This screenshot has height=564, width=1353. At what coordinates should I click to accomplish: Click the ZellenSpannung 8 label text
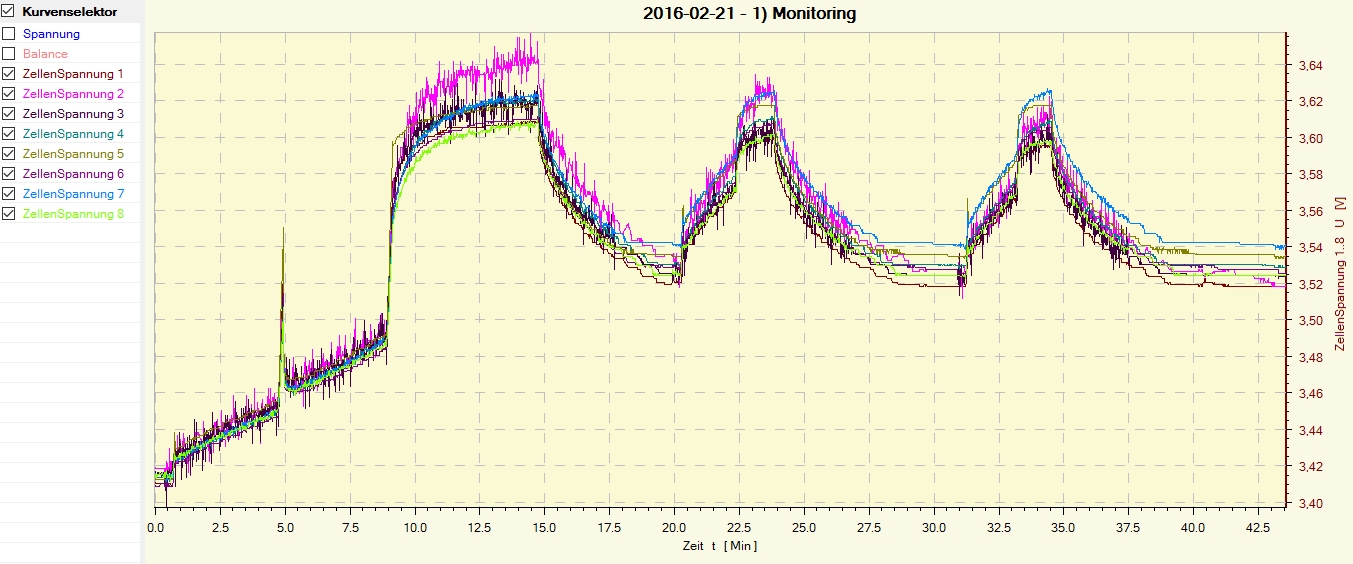(73, 214)
